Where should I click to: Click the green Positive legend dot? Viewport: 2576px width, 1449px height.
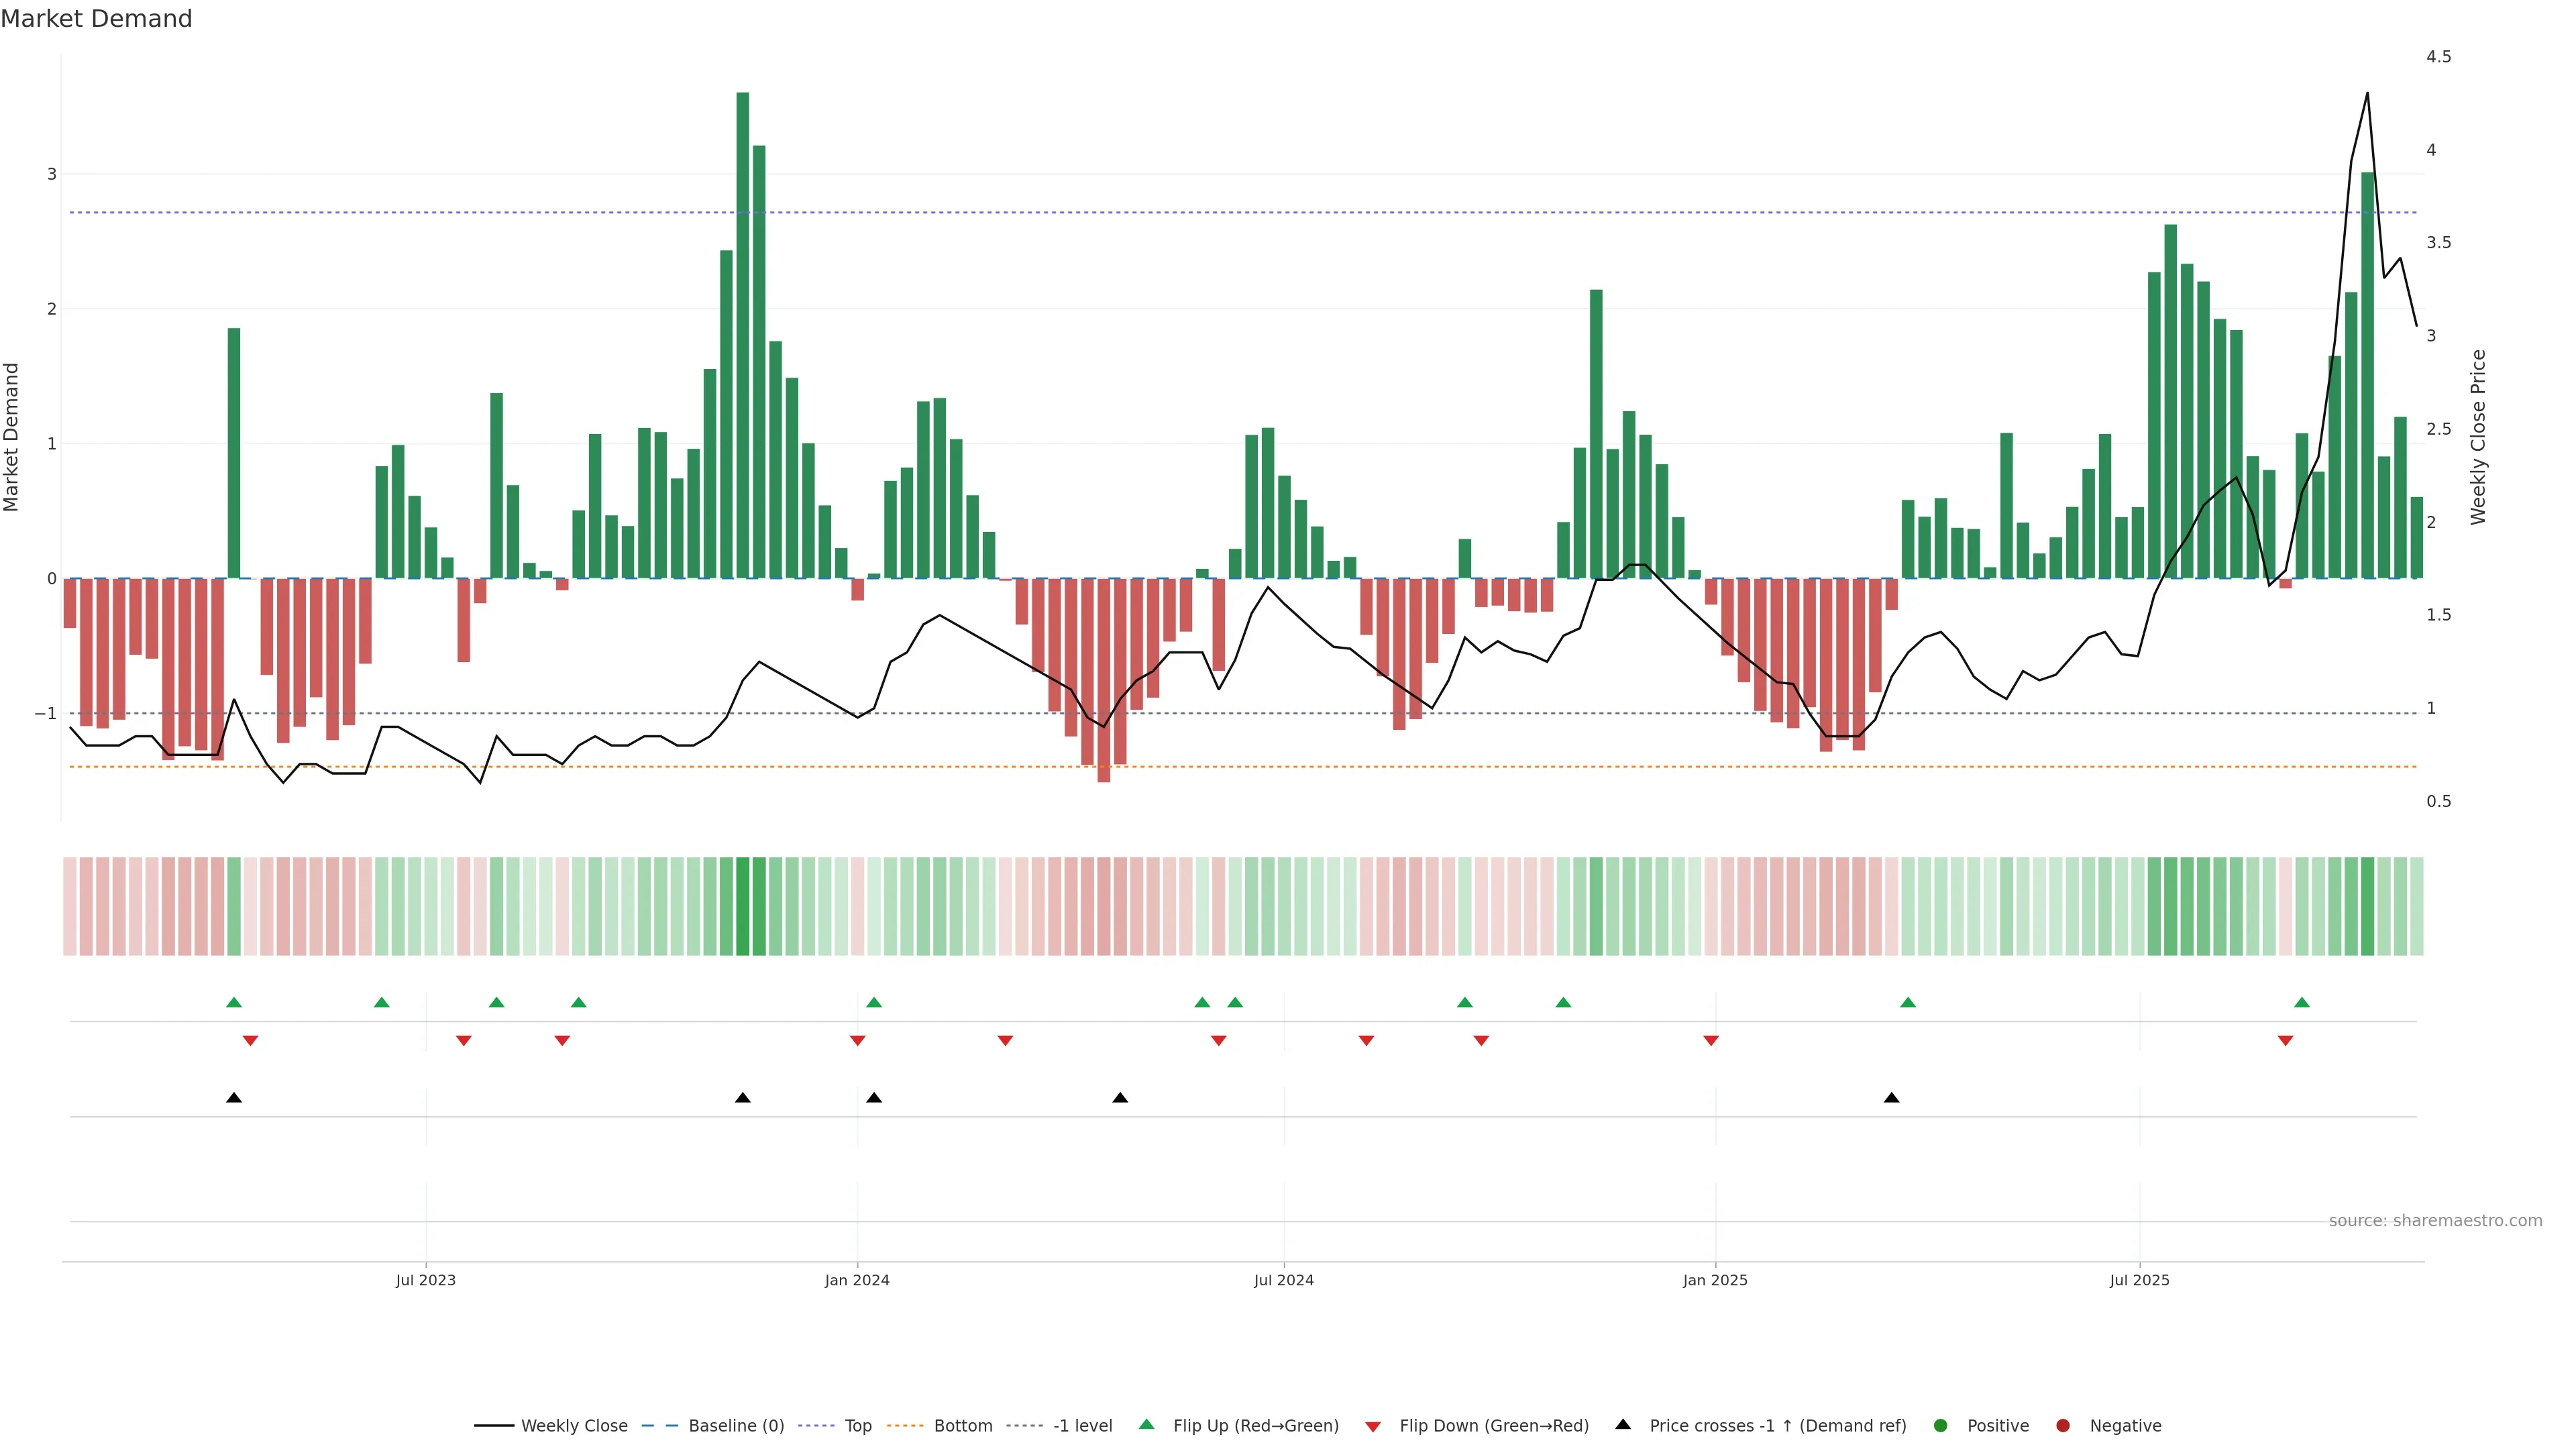click(x=1941, y=1425)
